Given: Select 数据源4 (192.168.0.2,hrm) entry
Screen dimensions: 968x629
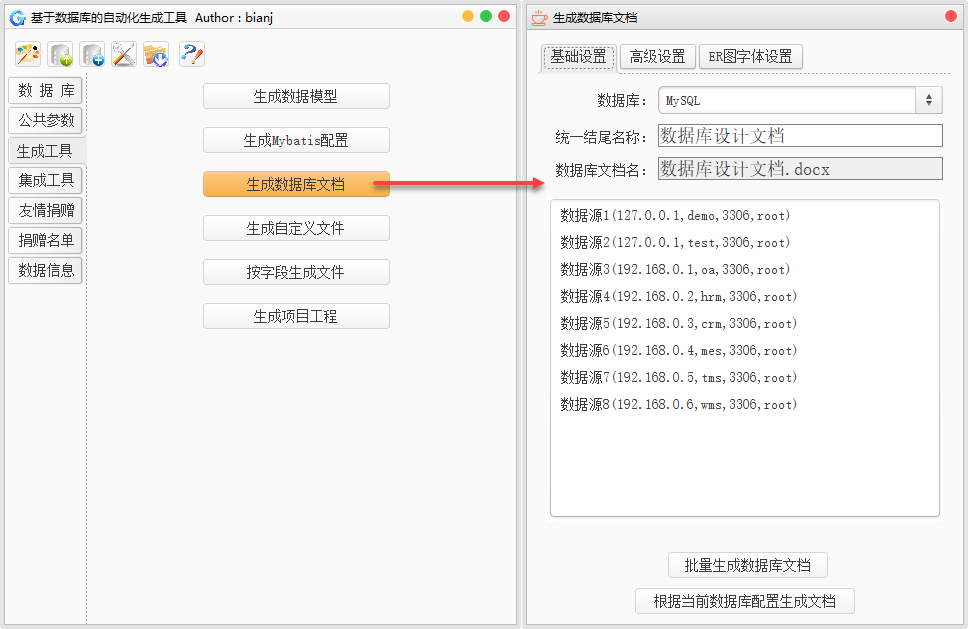Looking at the screenshot, I should point(678,297).
